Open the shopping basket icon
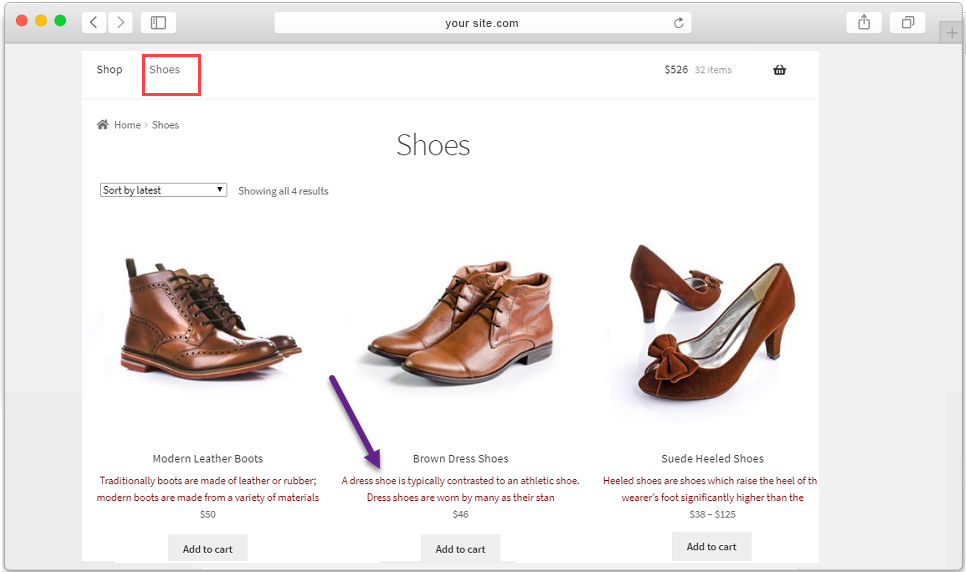This screenshot has height=572, width=966. pyautogui.click(x=779, y=70)
